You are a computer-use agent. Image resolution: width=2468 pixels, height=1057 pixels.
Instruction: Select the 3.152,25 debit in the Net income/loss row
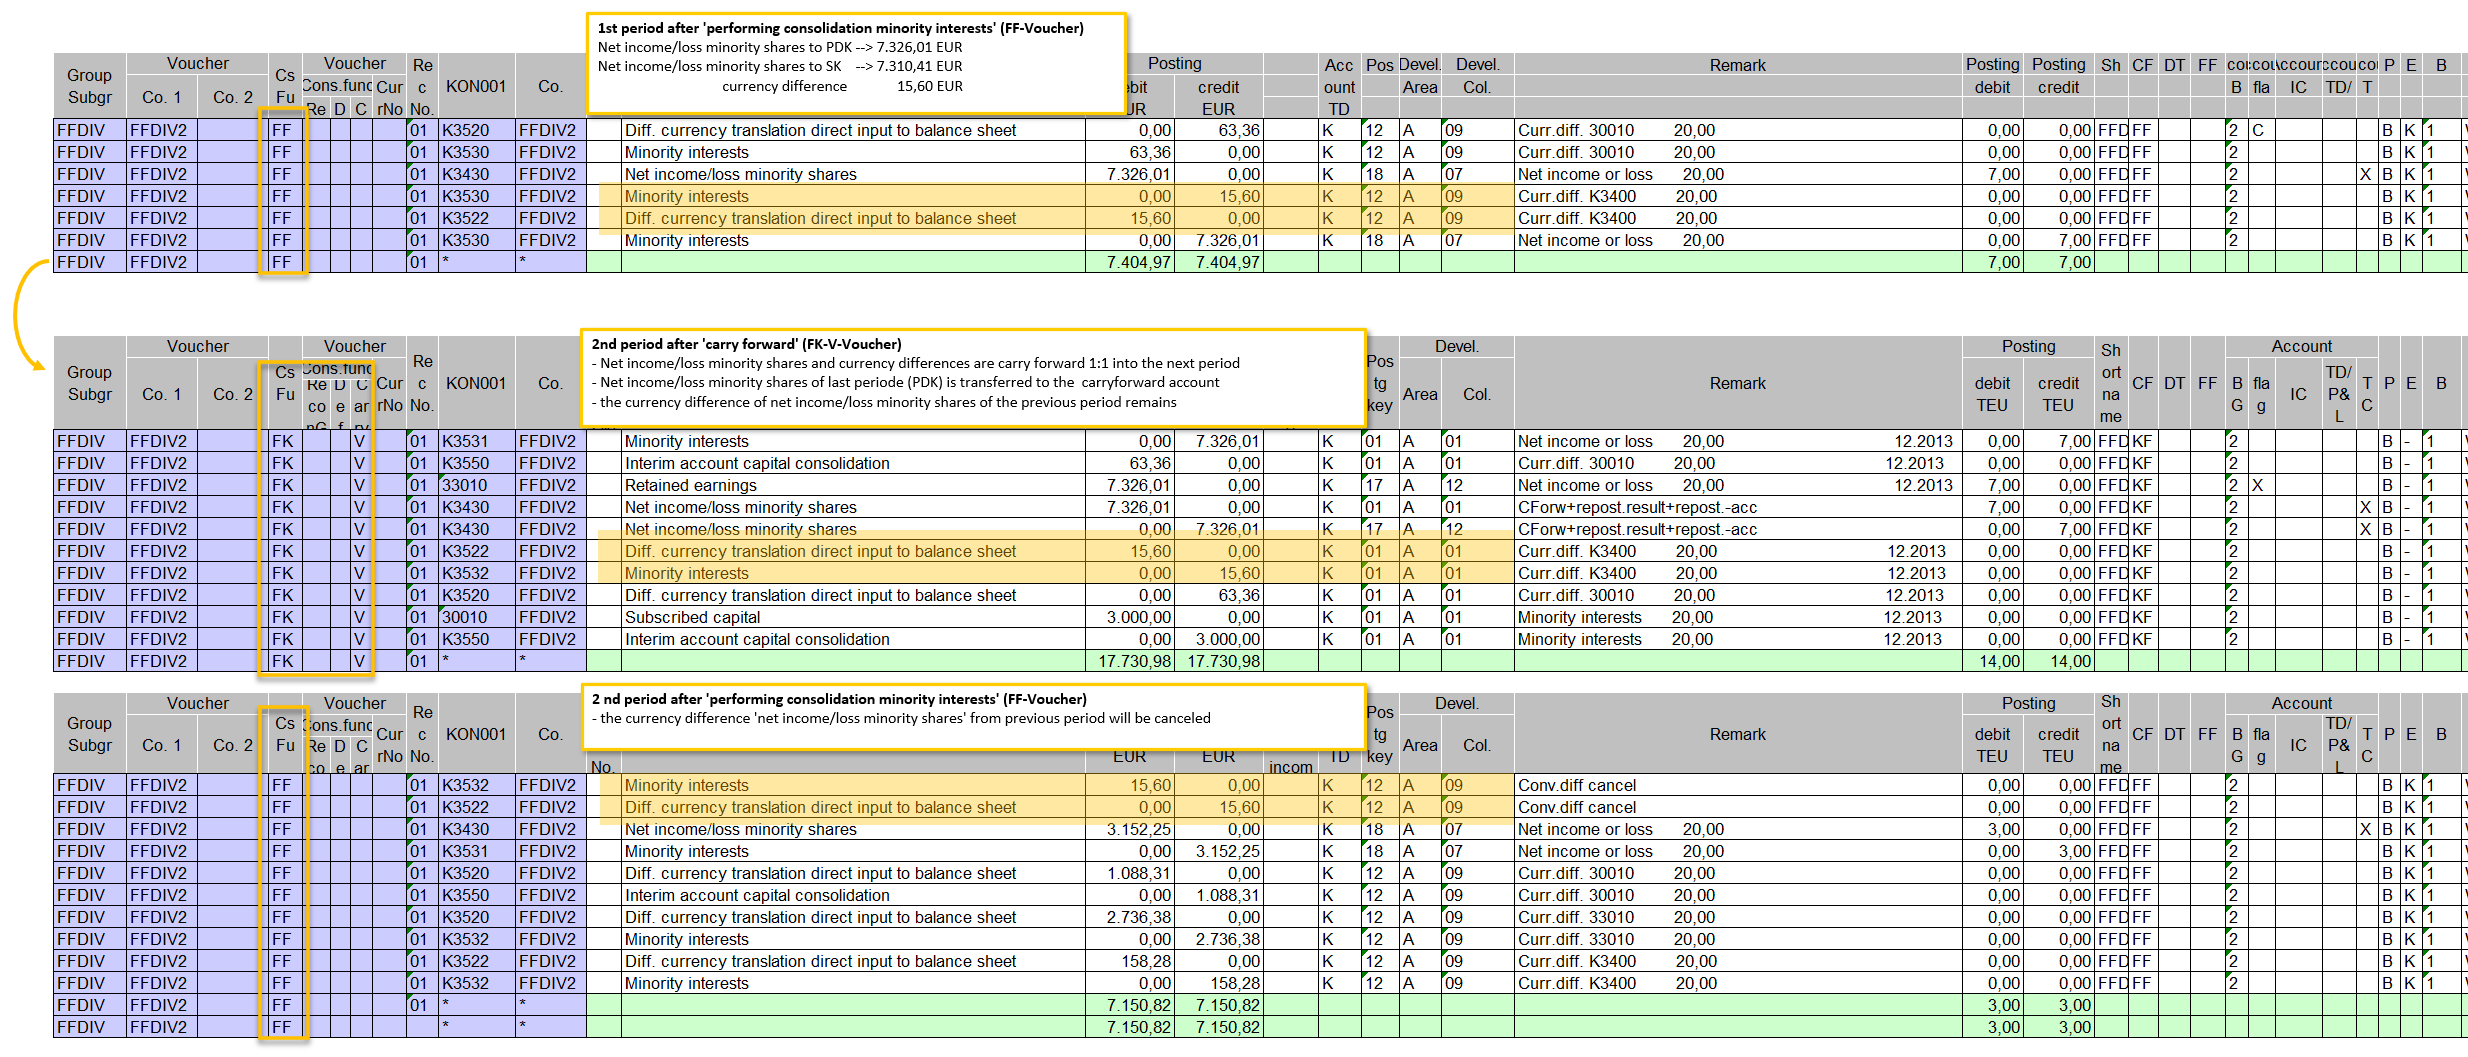pos(1130,829)
